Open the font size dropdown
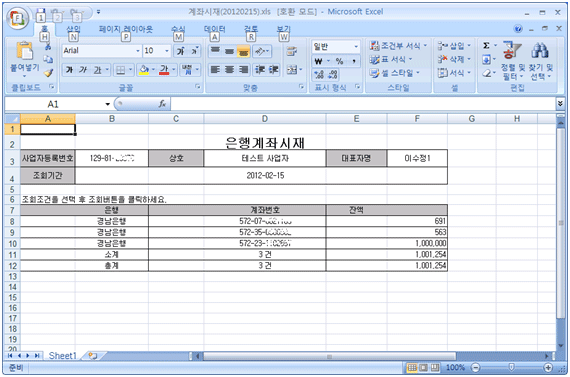Screen dimensions: 570x377 click(x=166, y=51)
